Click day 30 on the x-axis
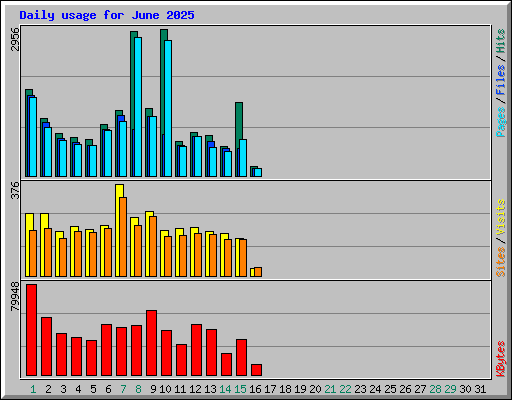The image size is (512, 400). (465, 389)
